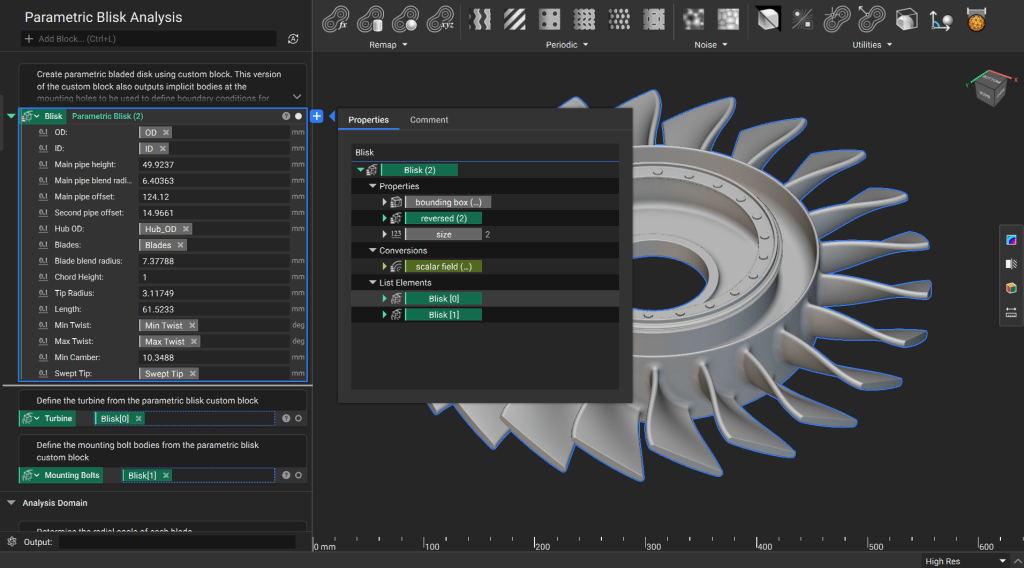Image resolution: width=1024 pixels, height=568 pixels.
Task: Open the Periodic dropdown menu
Action: (x=567, y=45)
